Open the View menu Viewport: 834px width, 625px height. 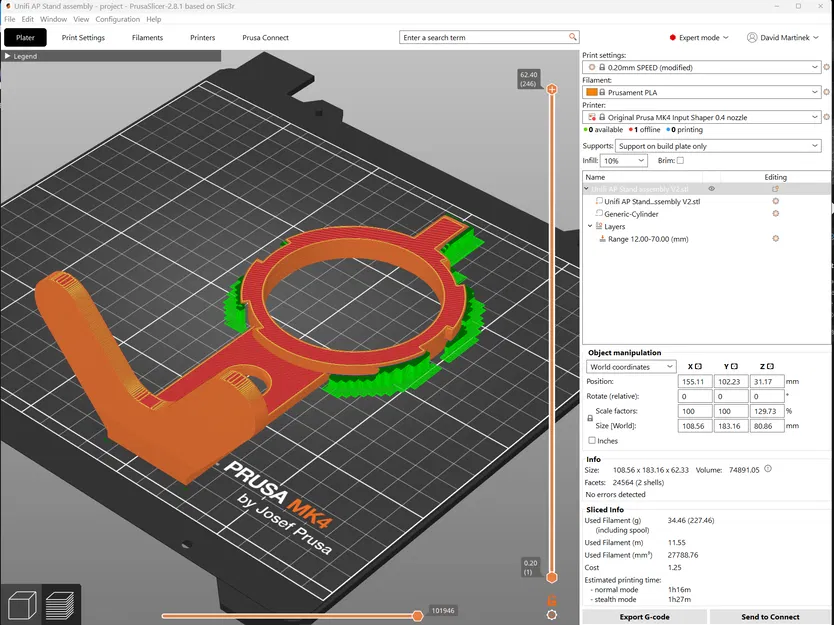(81, 19)
